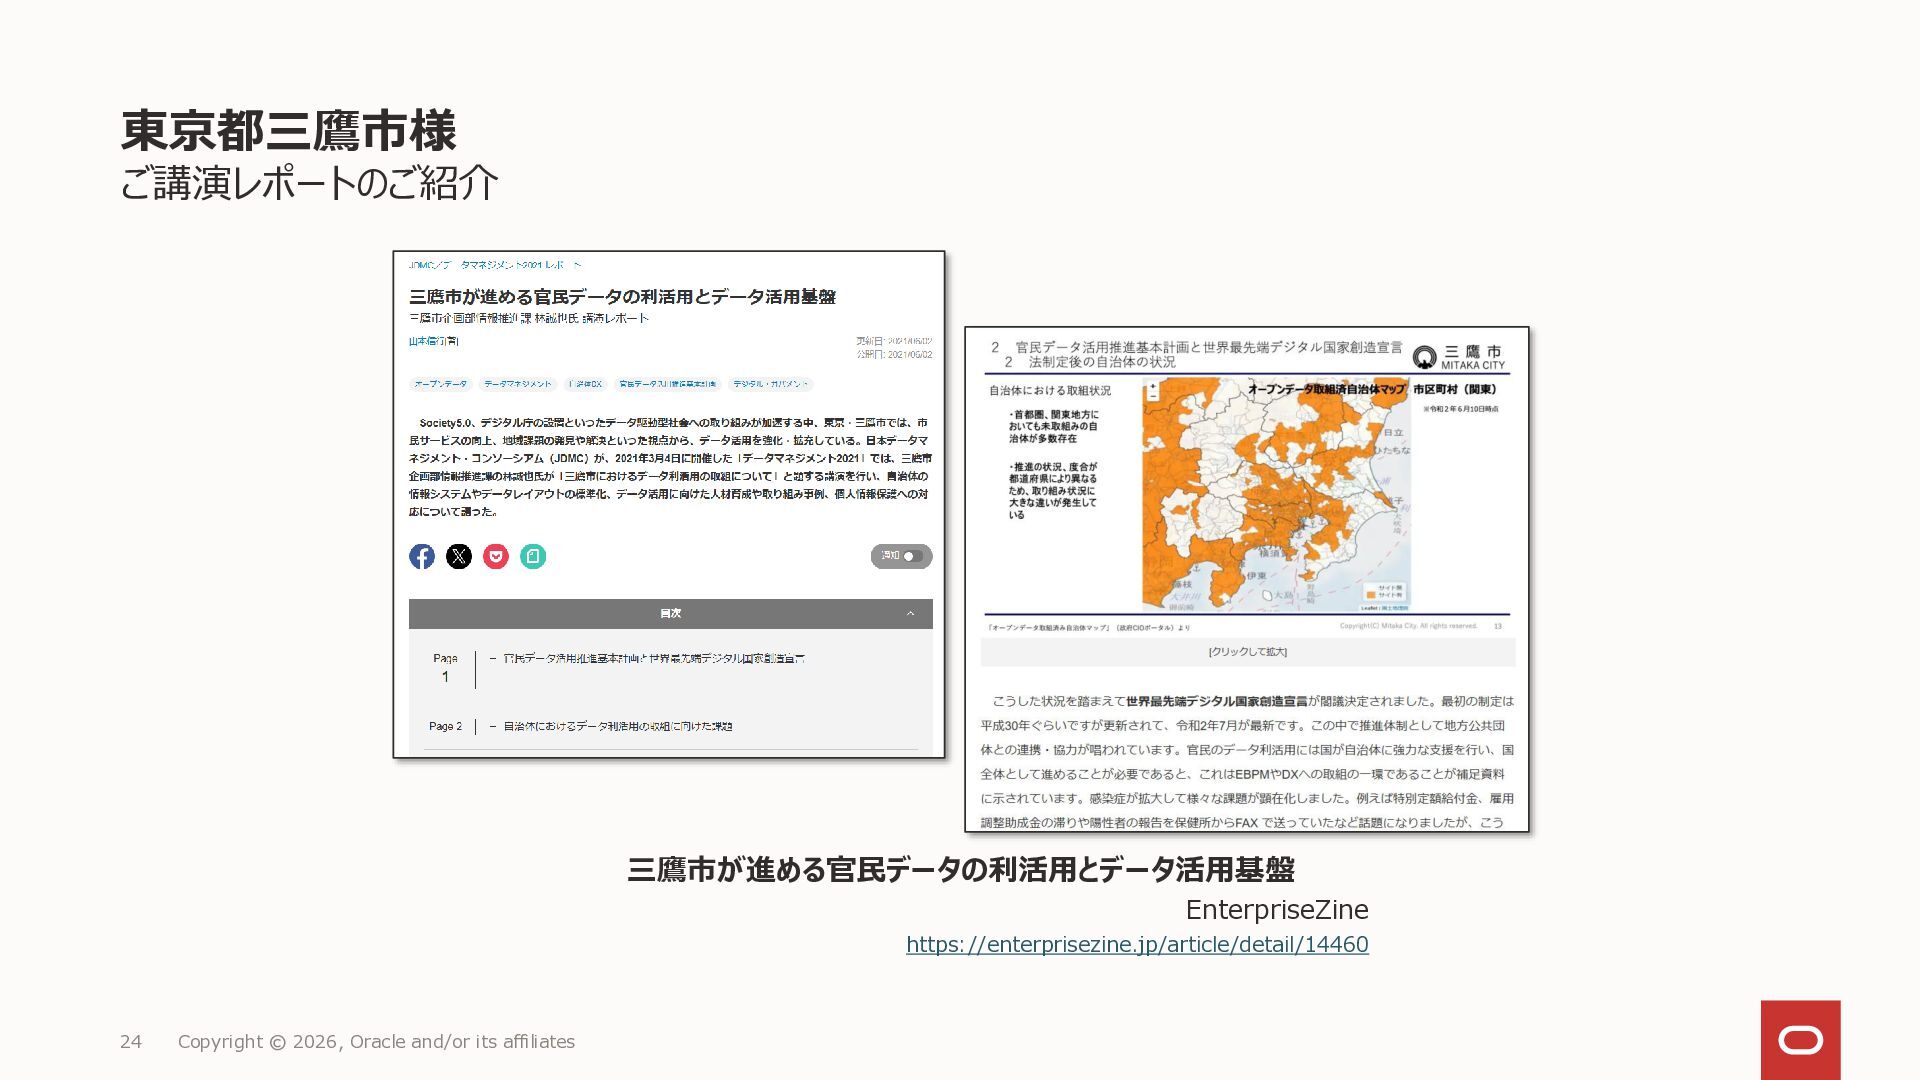Click クリックして拡大 to enlarge the slide
1920x1080 pixels.
click(x=1247, y=652)
